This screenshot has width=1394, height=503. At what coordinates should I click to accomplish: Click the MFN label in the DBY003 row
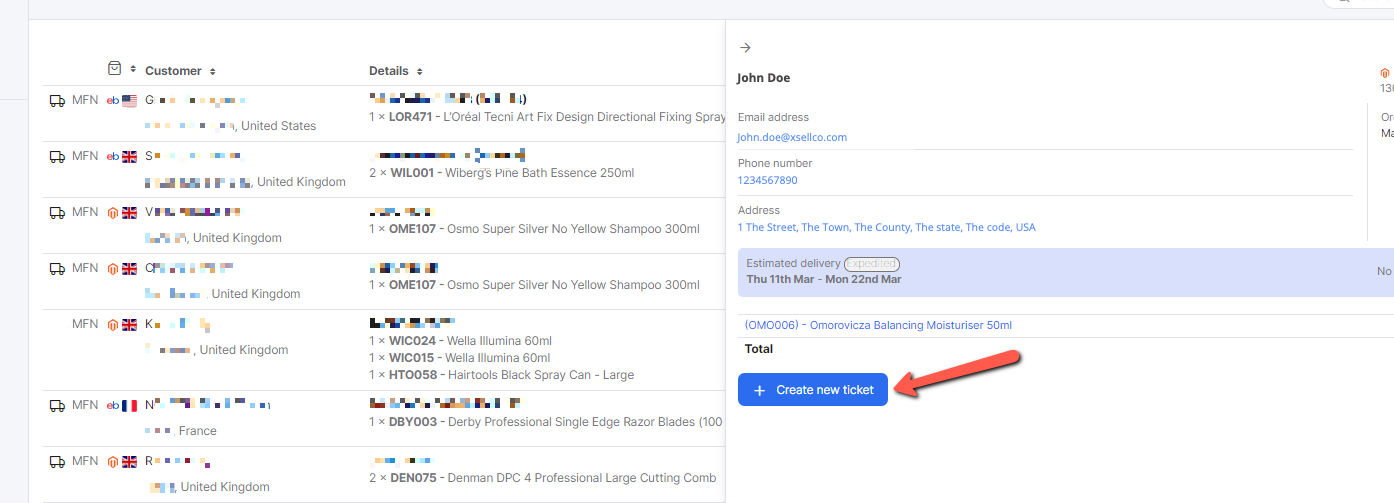click(85, 405)
